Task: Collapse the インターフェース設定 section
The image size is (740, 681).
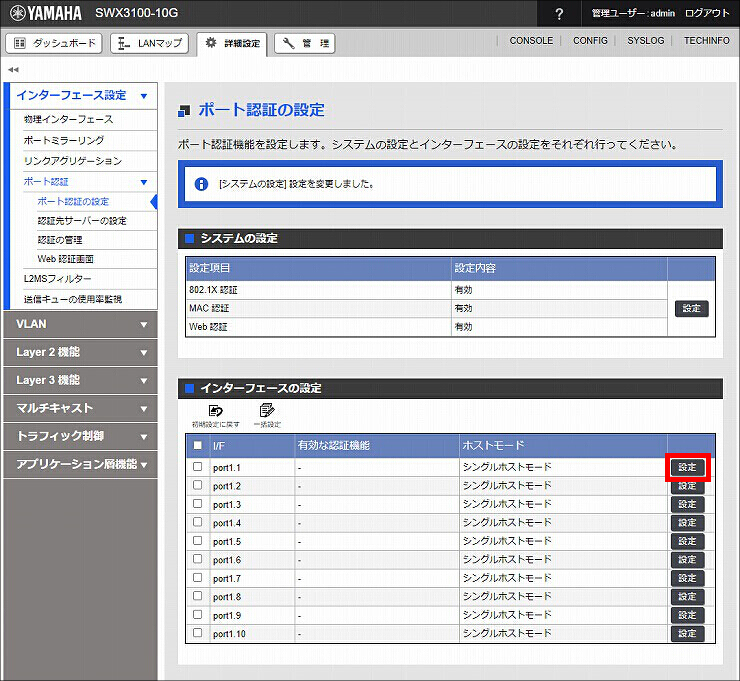Action: [84, 96]
